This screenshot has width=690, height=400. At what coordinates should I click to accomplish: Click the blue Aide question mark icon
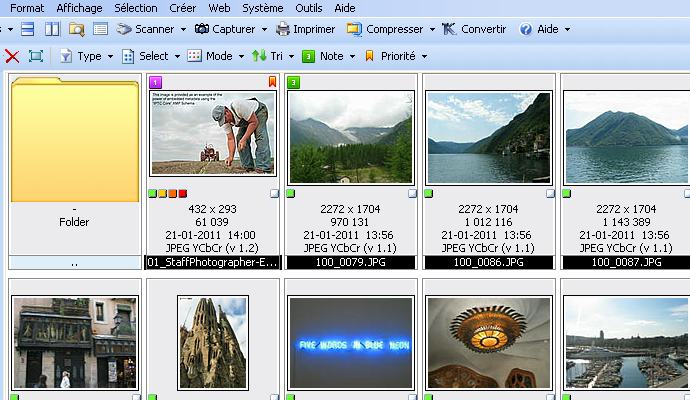[x=525, y=29]
